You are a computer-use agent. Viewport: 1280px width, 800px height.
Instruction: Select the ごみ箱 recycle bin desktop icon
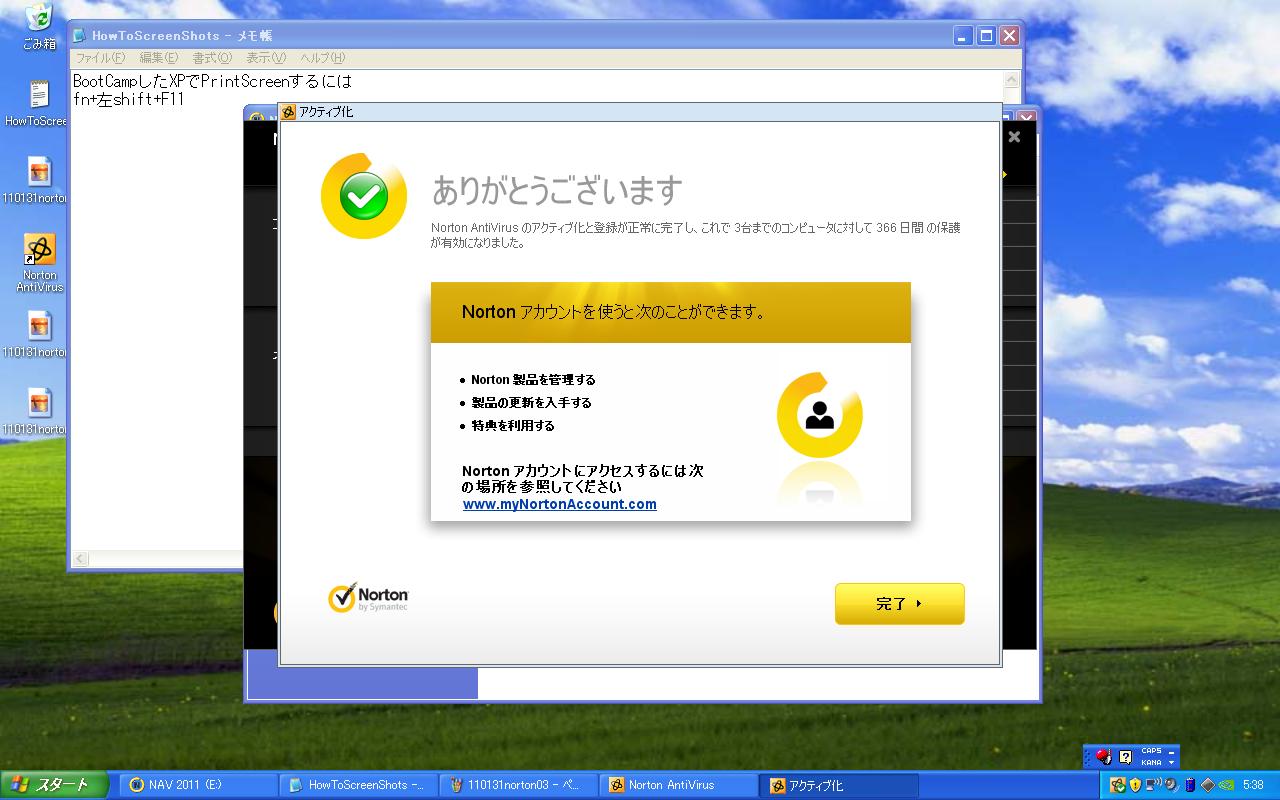[x=40, y=27]
